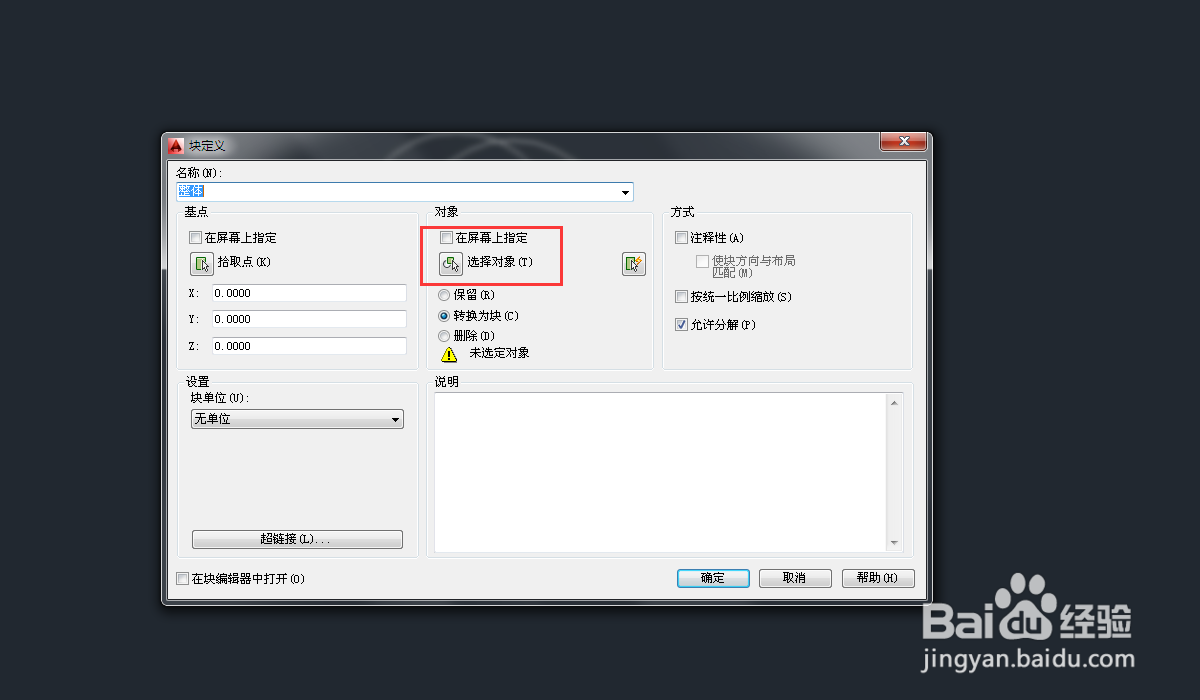Image resolution: width=1200 pixels, height=700 pixels.
Task: Confirm with the 确定 button
Action: click(713, 578)
